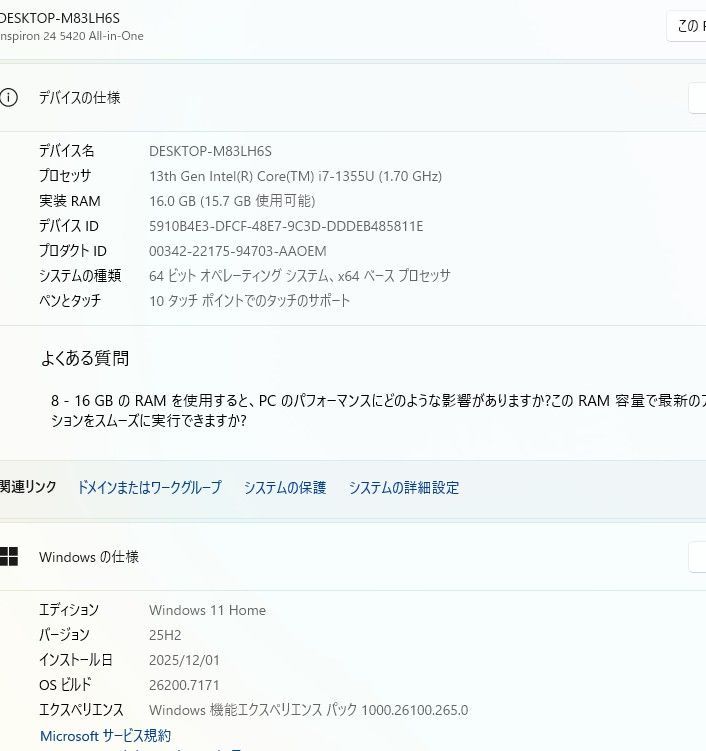
Task: Click the DESKTOP-M83LH6S title at page top
Action: [x=59, y=18]
